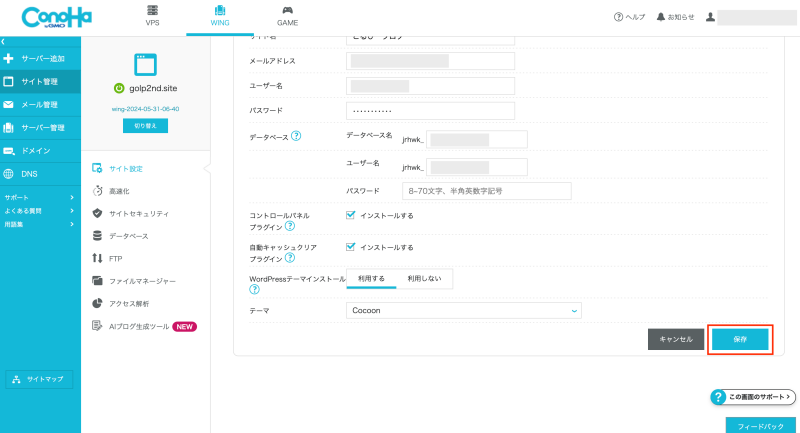Open the テーマ Cocoon dropdown
The image size is (800, 433).
tap(463, 311)
